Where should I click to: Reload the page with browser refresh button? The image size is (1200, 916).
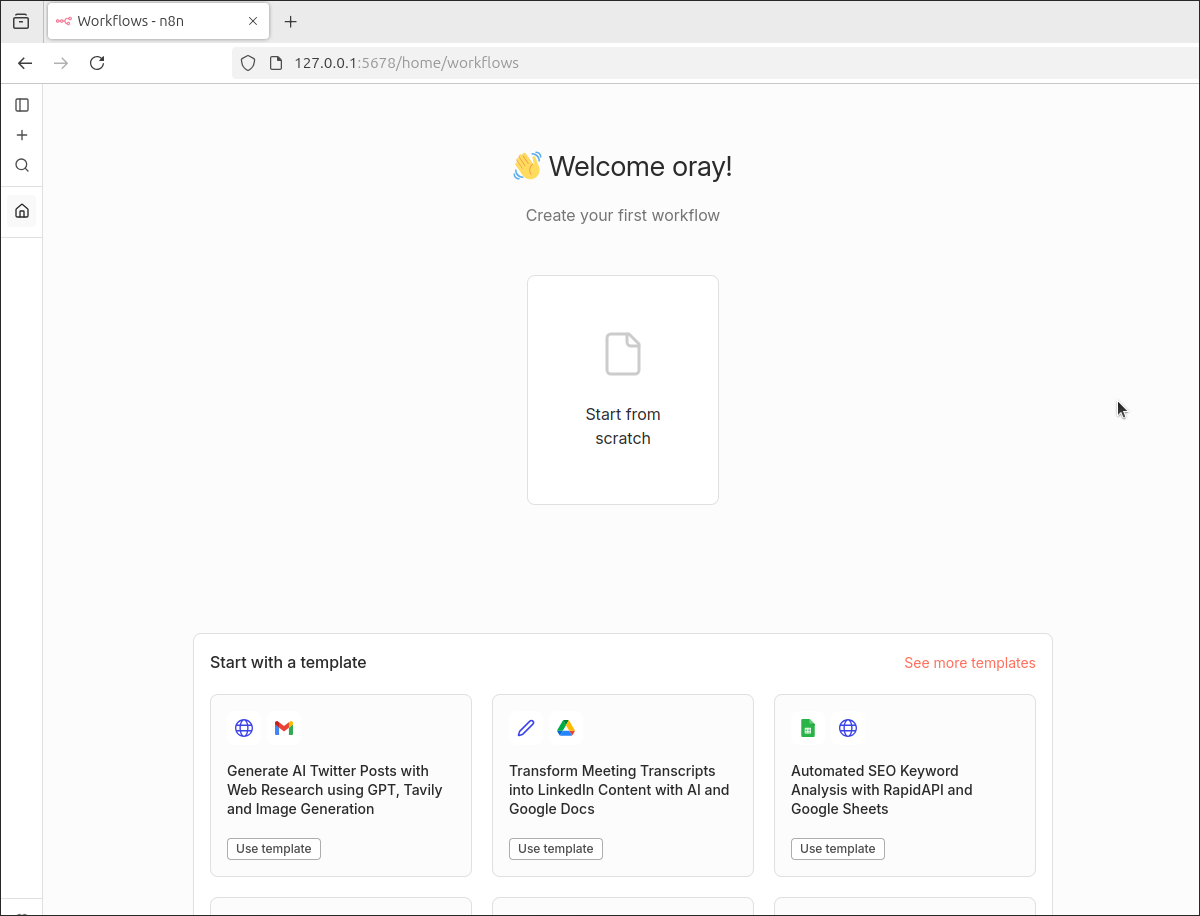pos(97,63)
